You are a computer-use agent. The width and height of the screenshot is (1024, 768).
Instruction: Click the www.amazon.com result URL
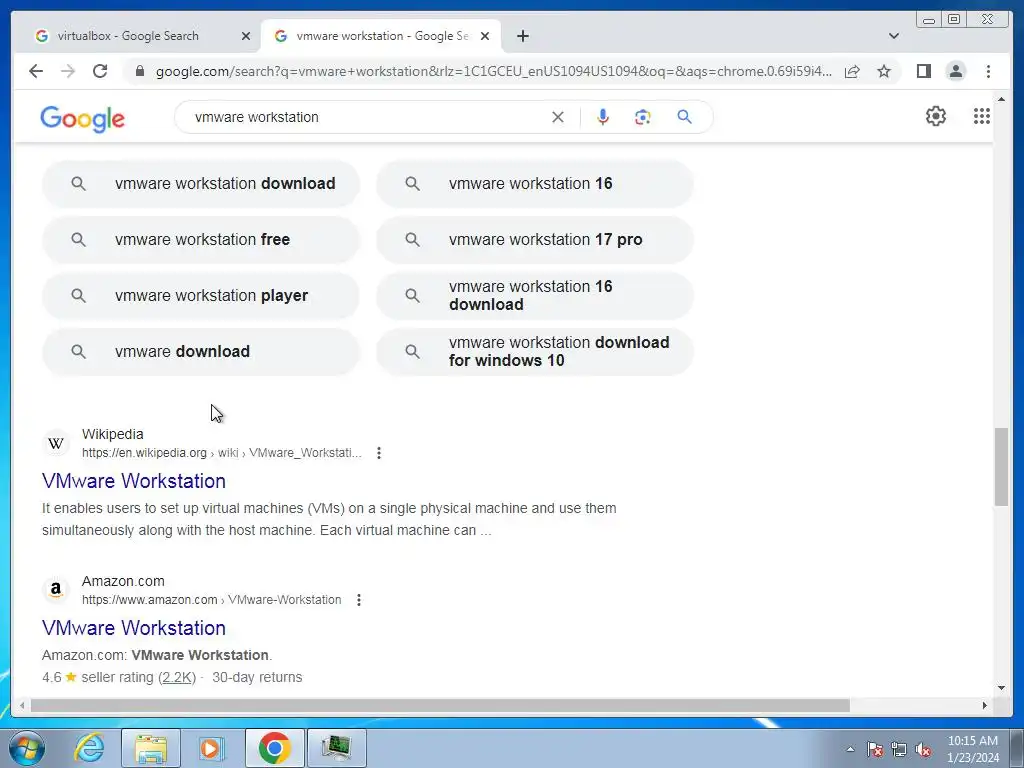[211, 600]
